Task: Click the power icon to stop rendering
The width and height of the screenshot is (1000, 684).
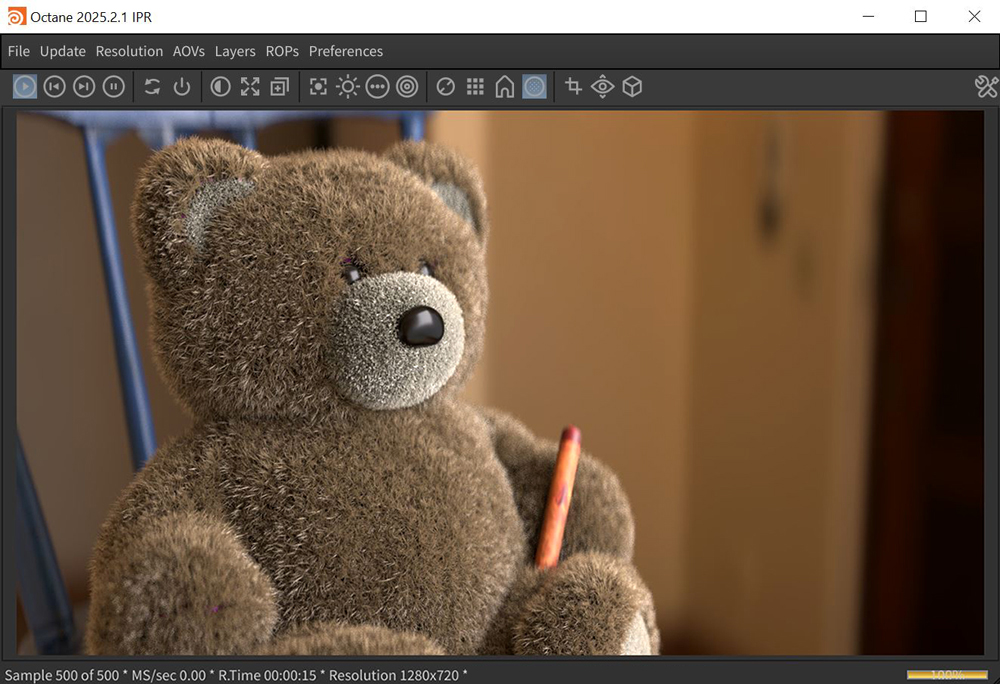Action: click(181, 87)
